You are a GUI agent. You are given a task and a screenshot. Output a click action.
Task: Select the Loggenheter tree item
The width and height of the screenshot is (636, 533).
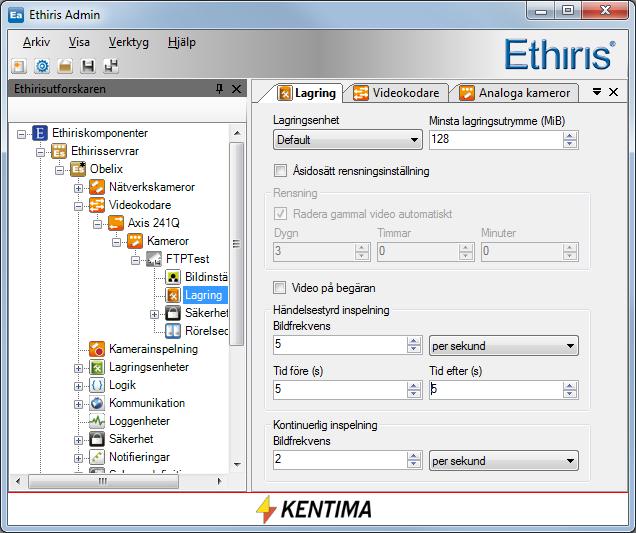coord(139,421)
